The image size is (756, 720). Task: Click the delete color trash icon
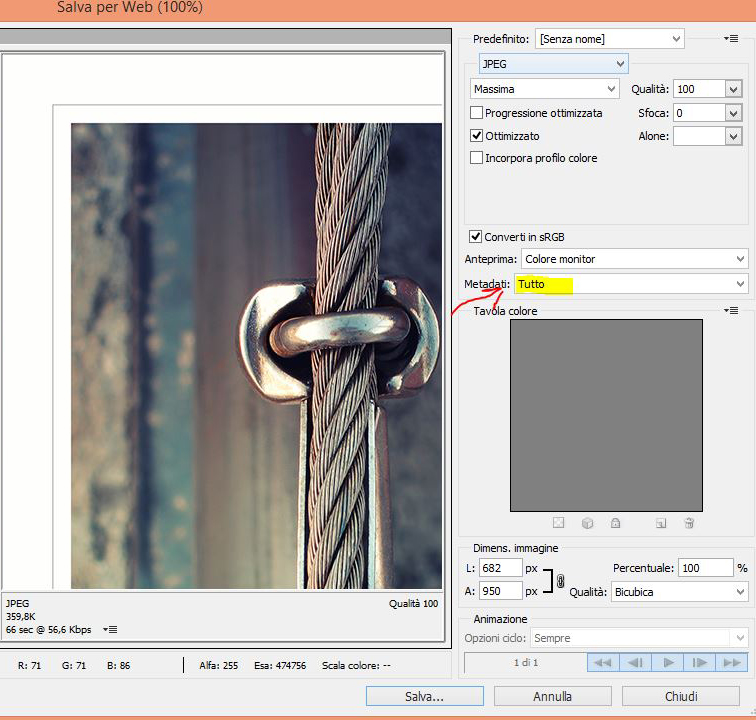689,523
